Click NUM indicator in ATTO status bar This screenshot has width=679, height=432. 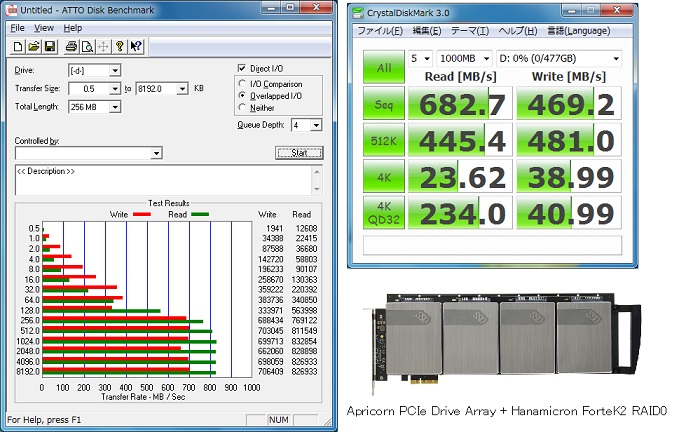click(278, 419)
